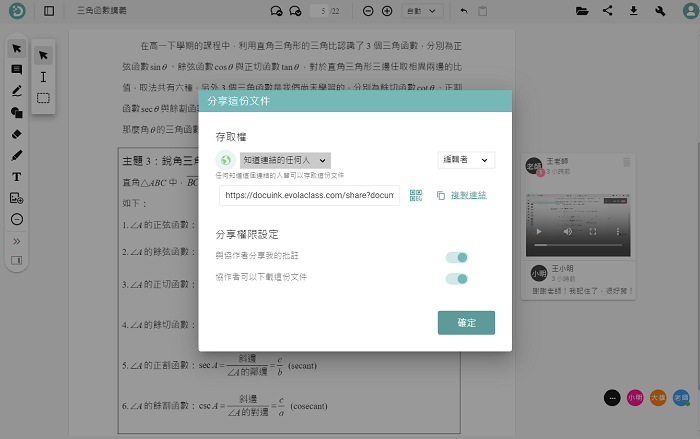Select the eraser tool in the left toolbar
Image resolution: width=700 pixels, height=439 pixels.
(16, 133)
